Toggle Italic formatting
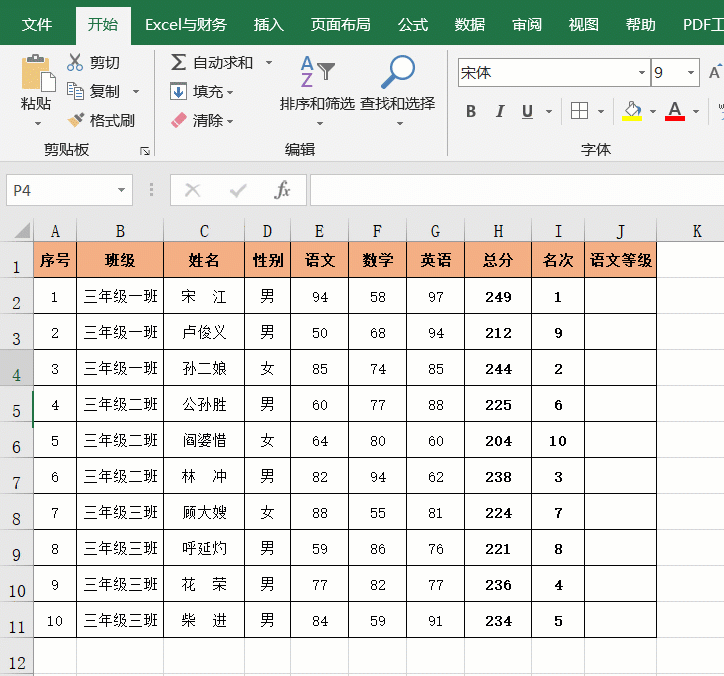The image size is (724, 676). click(499, 111)
